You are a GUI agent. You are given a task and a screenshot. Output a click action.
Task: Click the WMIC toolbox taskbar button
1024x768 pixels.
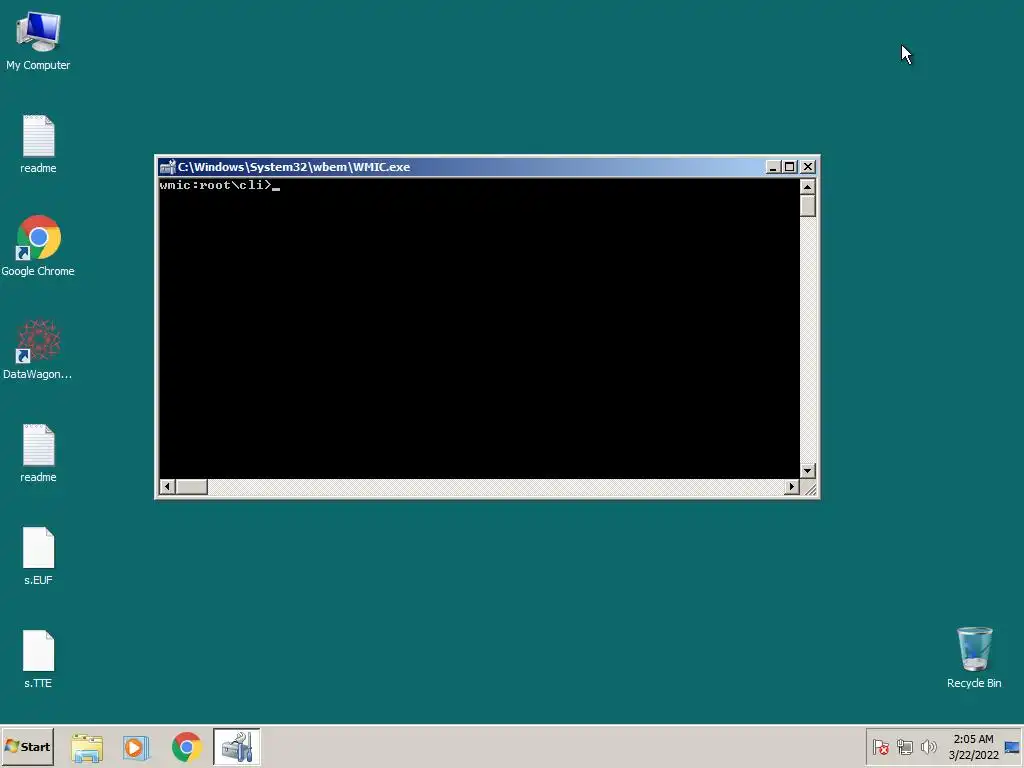coord(236,747)
